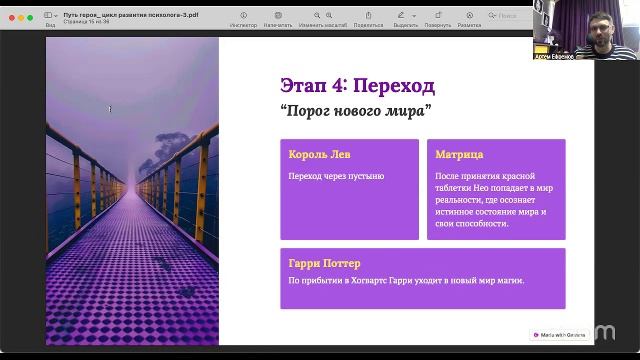Click the Матрица card title
The image size is (640, 360).
[459, 154]
